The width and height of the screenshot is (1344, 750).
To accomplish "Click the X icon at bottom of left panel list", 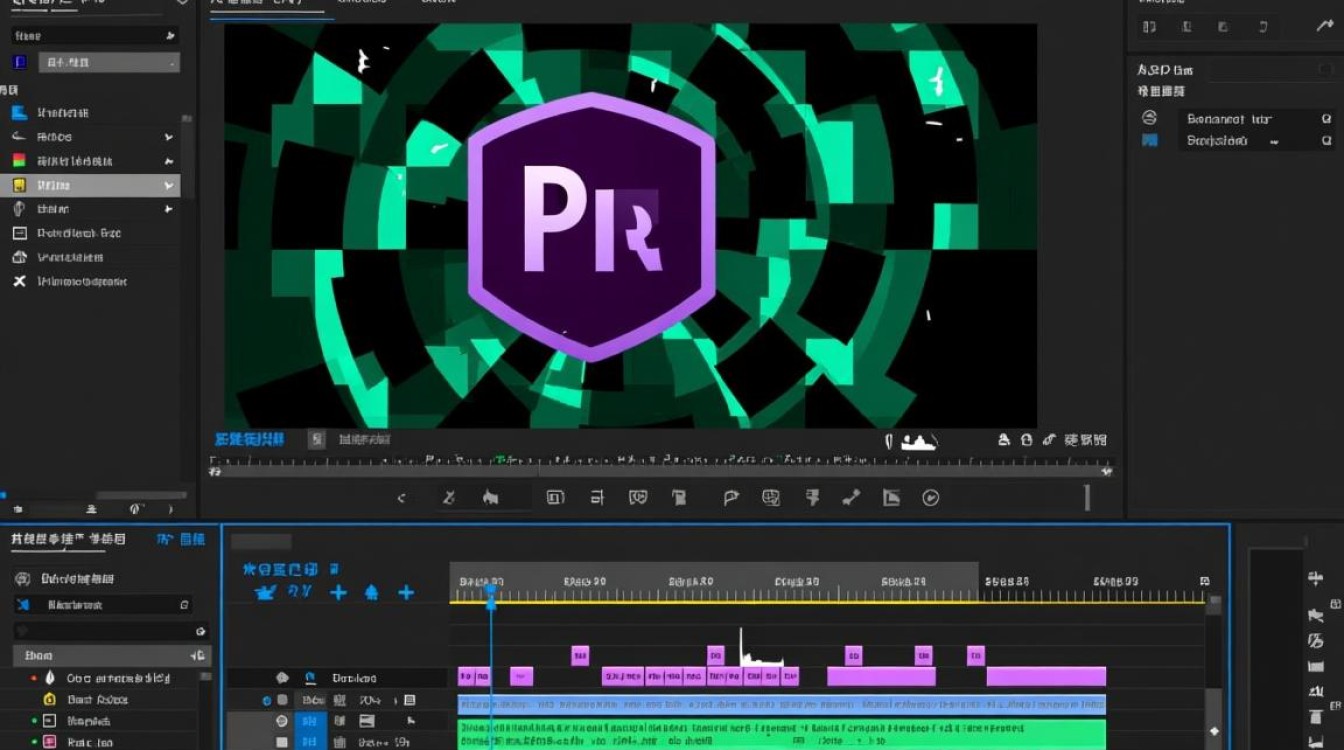I will click(19, 281).
